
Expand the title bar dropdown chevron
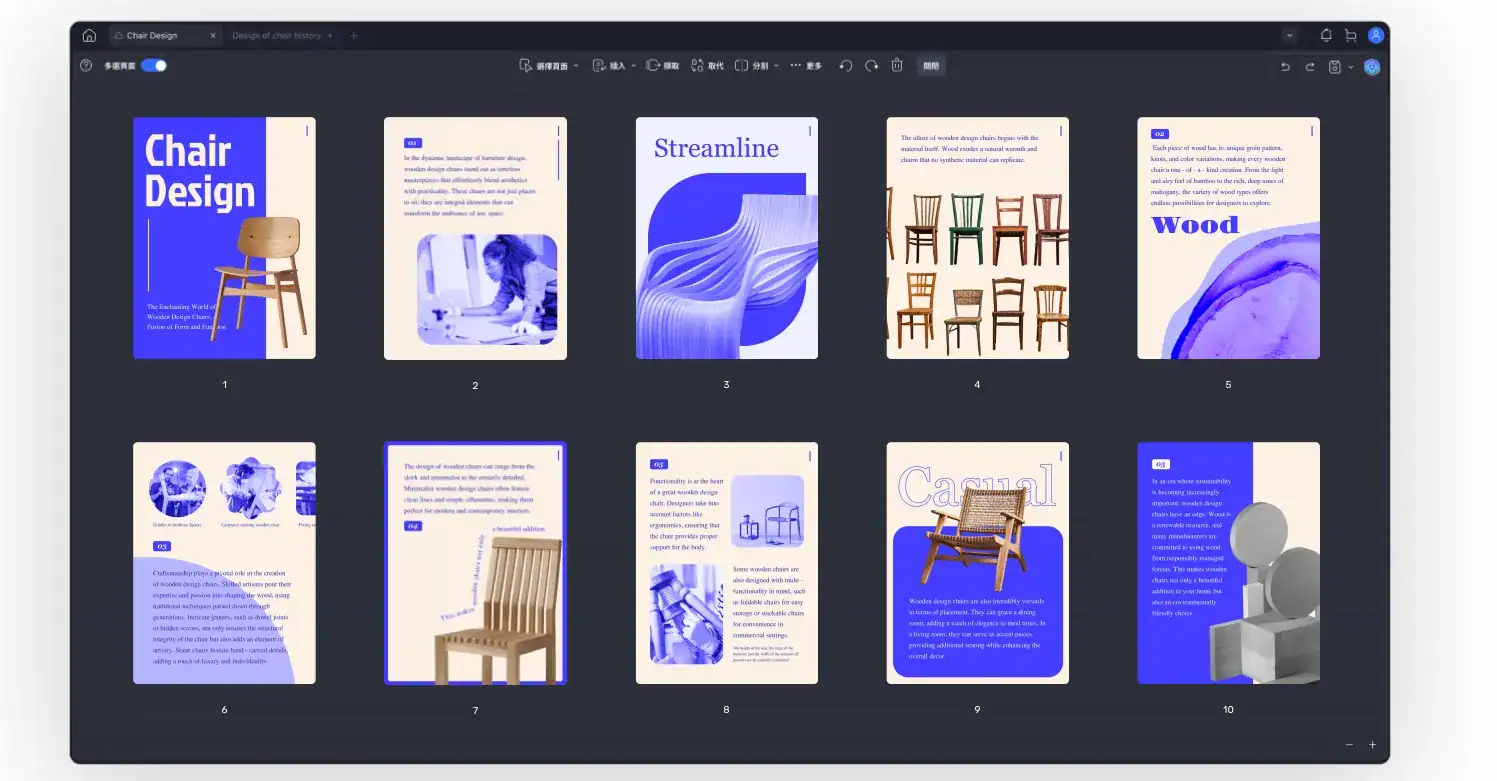coord(1290,36)
